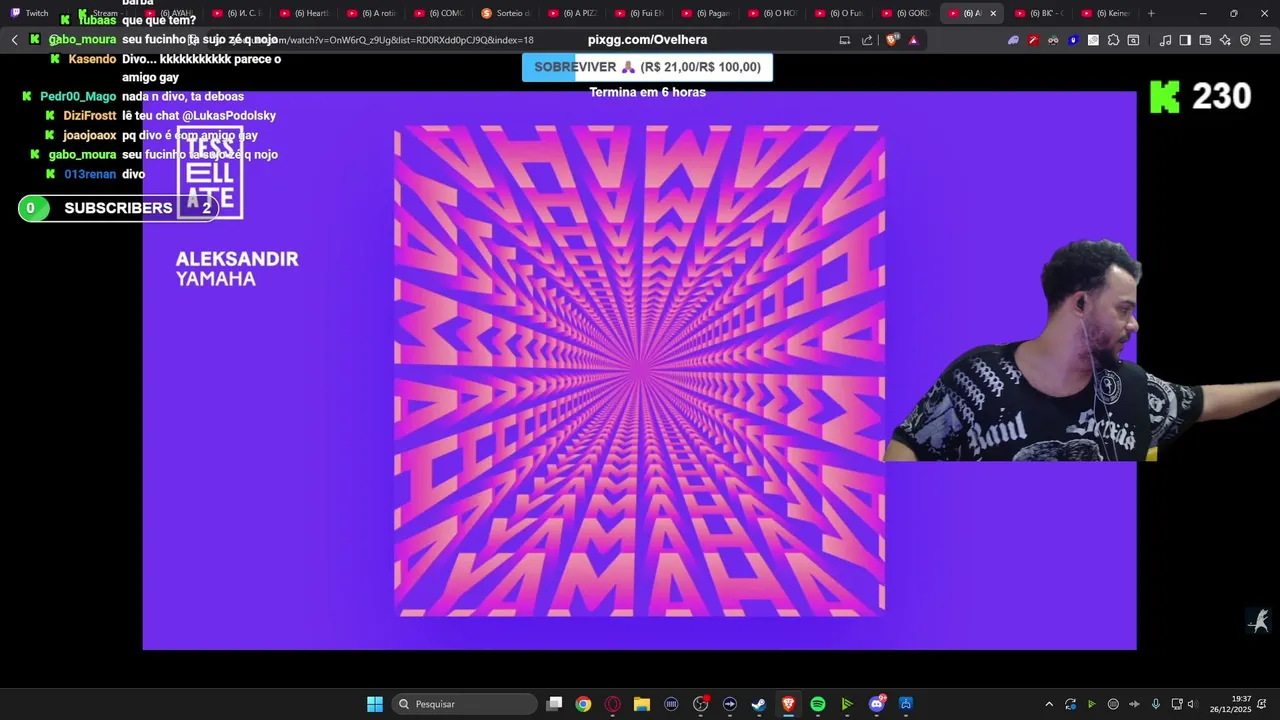Image resolution: width=1280 pixels, height=720 pixels.
Task: Open Discord from the taskbar
Action: pos(877,704)
